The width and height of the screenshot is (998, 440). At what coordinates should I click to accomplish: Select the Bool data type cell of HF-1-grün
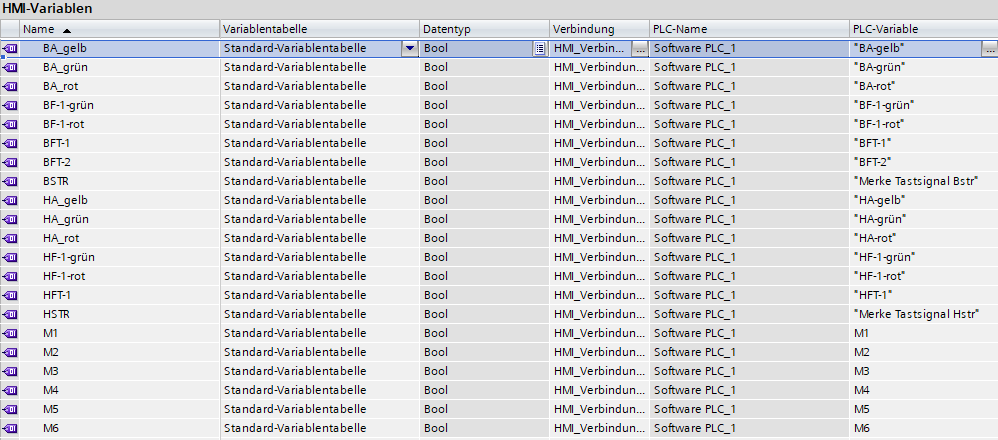pyautogui.click(x=483, y=257)
